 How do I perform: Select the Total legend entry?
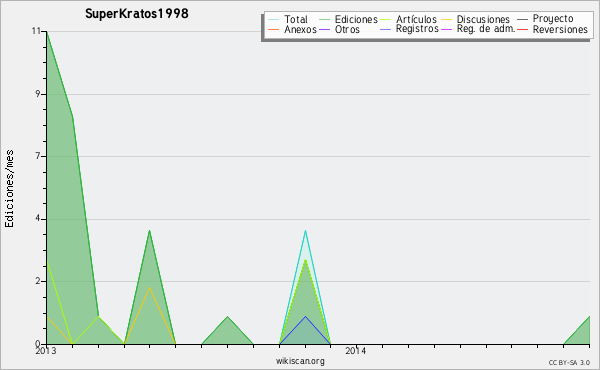295,19
